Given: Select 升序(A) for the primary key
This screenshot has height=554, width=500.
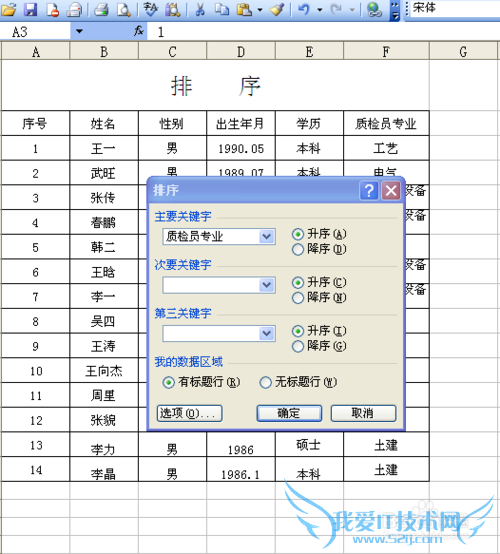Looking at the screenshot, I should [x=298, y=234].
